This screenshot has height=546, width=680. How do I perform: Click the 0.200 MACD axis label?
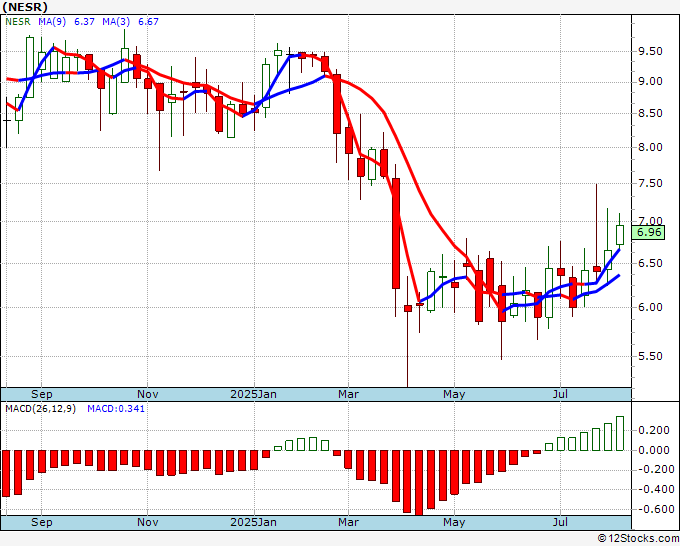[x=654, y=430]
